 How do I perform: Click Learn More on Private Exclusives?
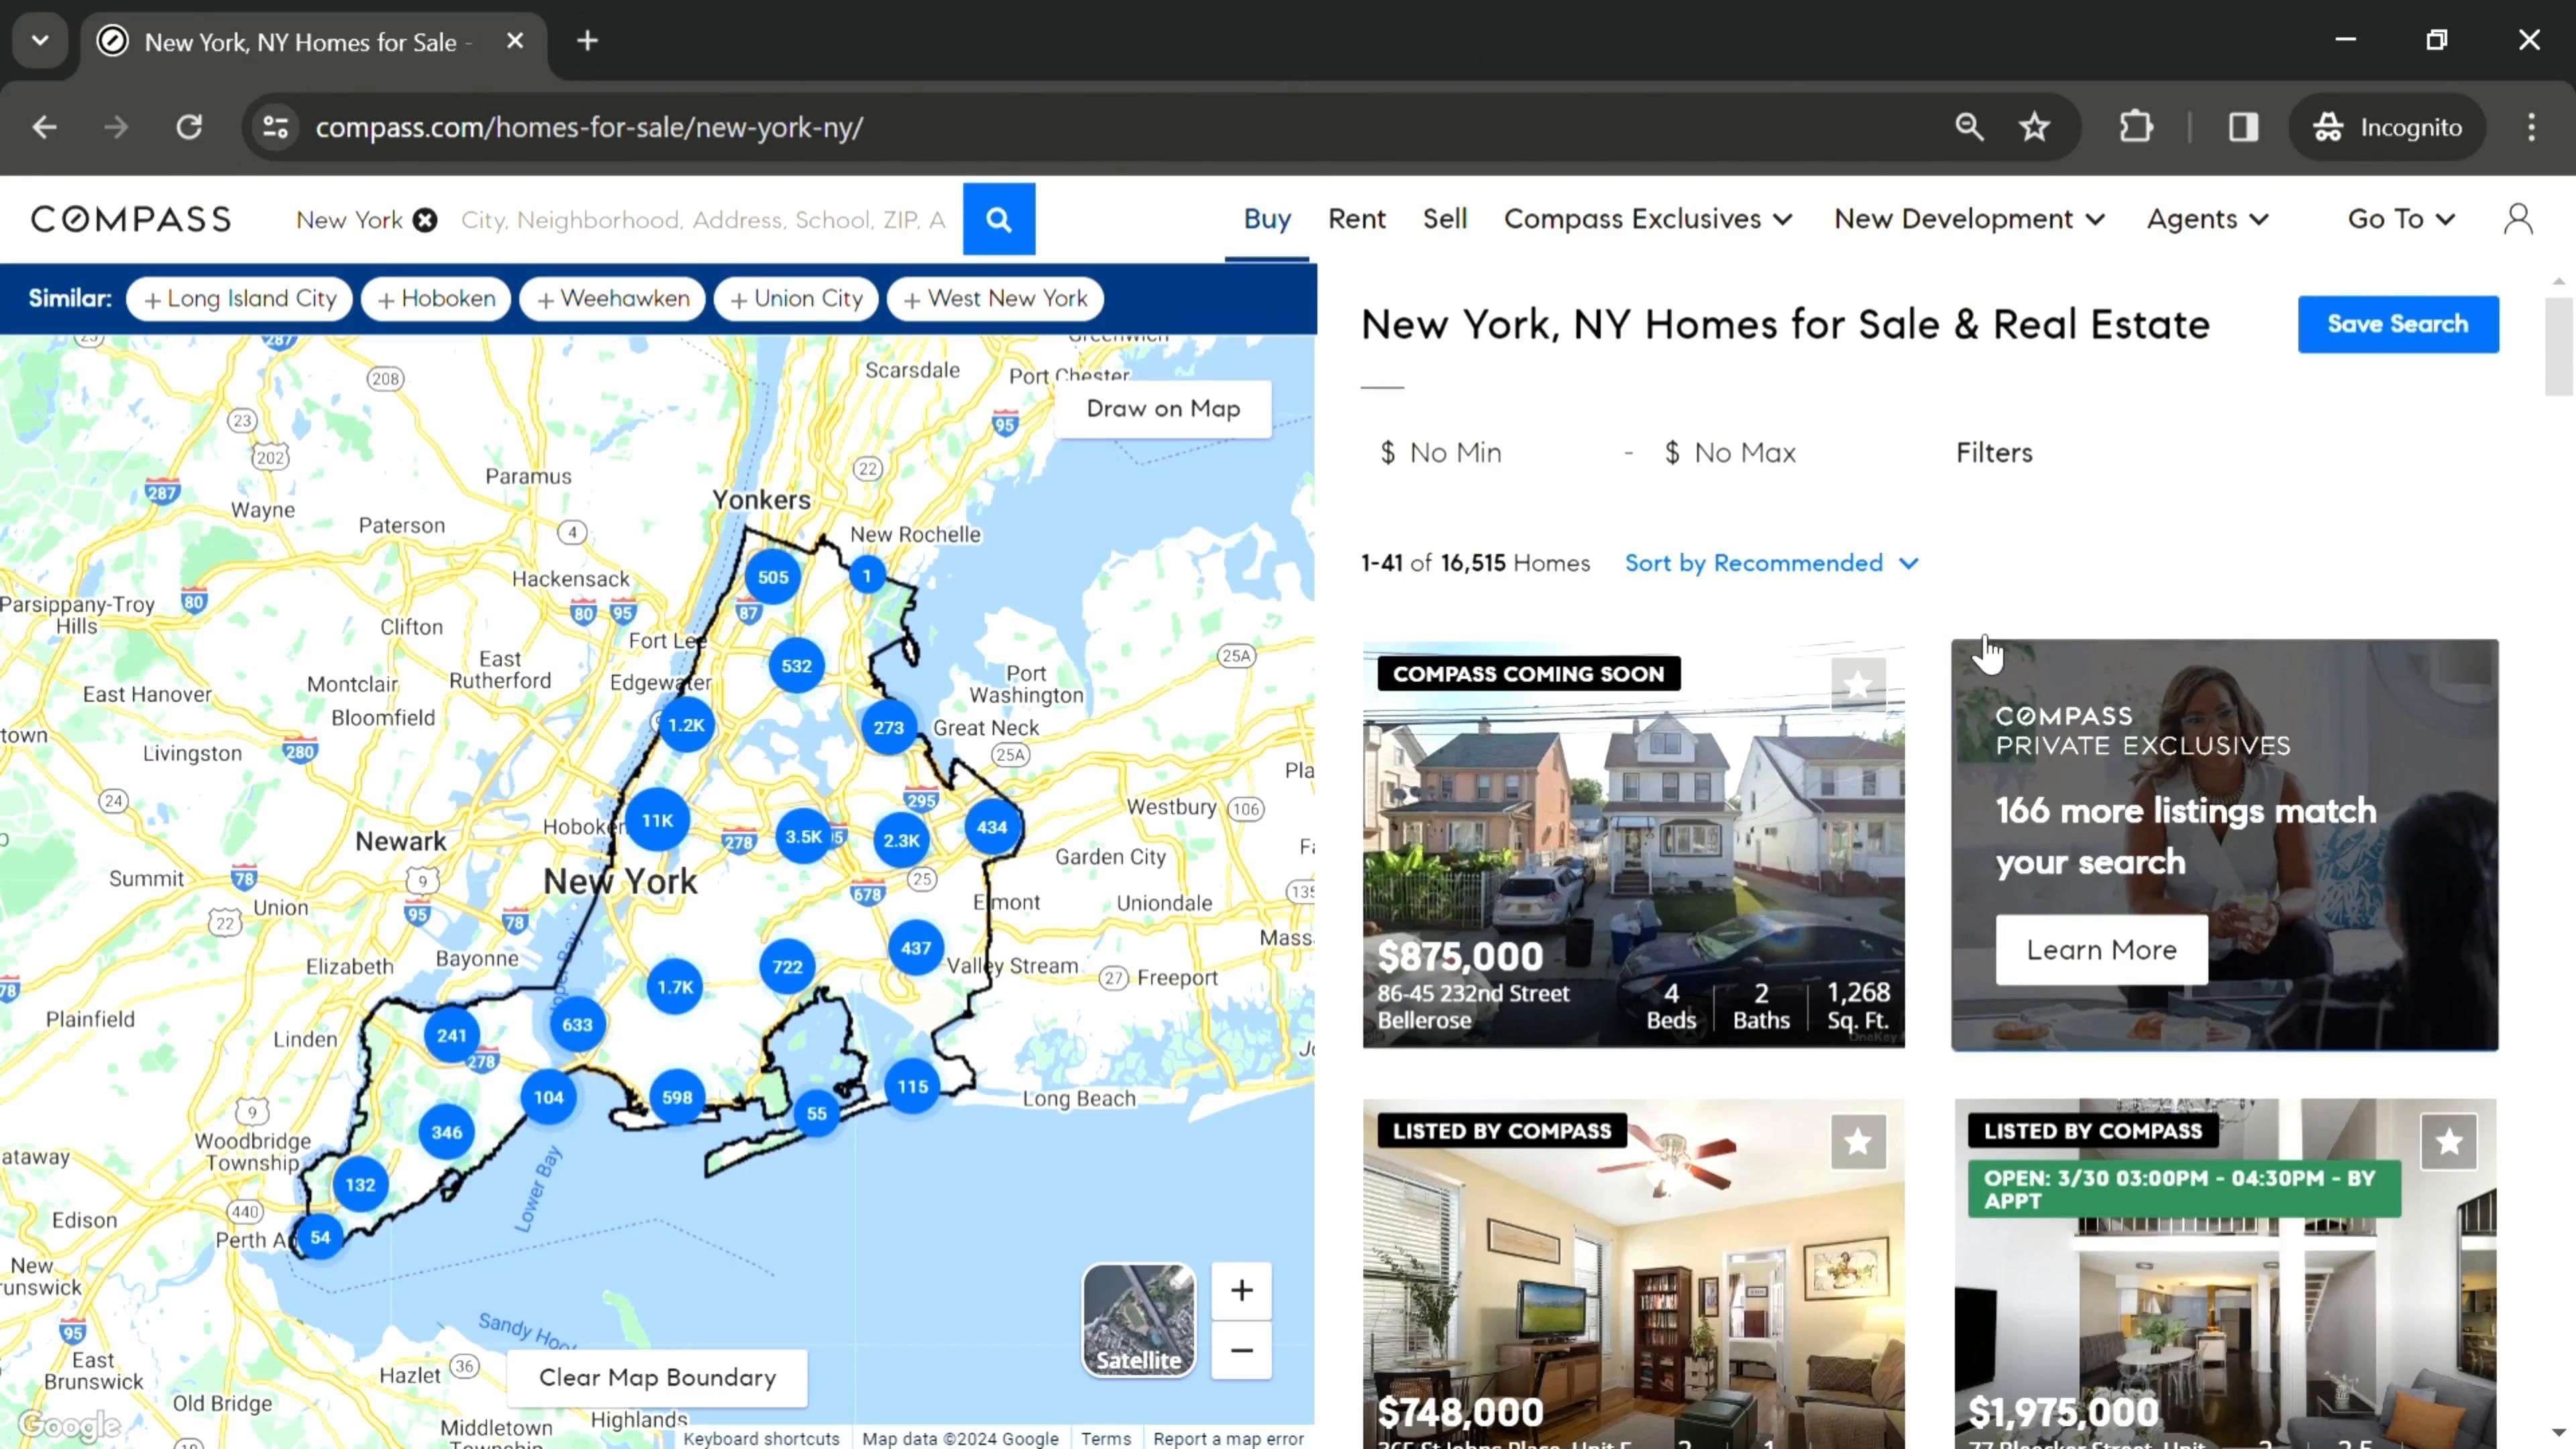pyautogui.click(x=2101, y=950)
